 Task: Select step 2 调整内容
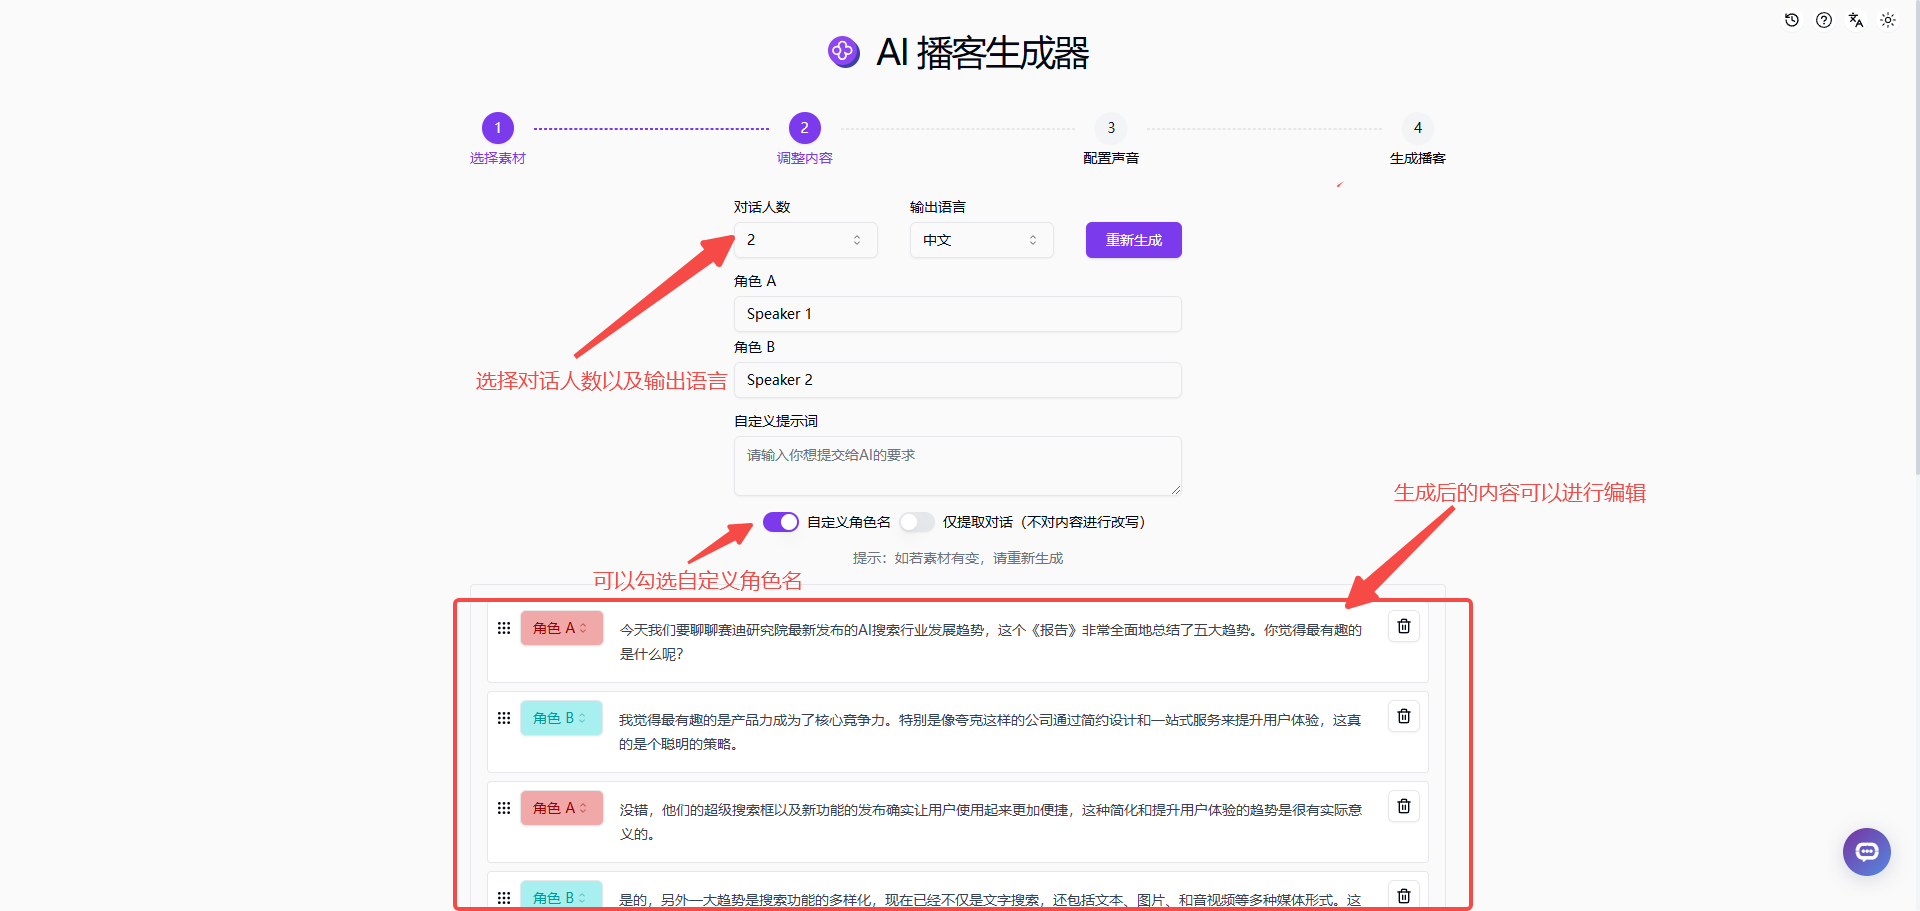(x=805, y=128)
